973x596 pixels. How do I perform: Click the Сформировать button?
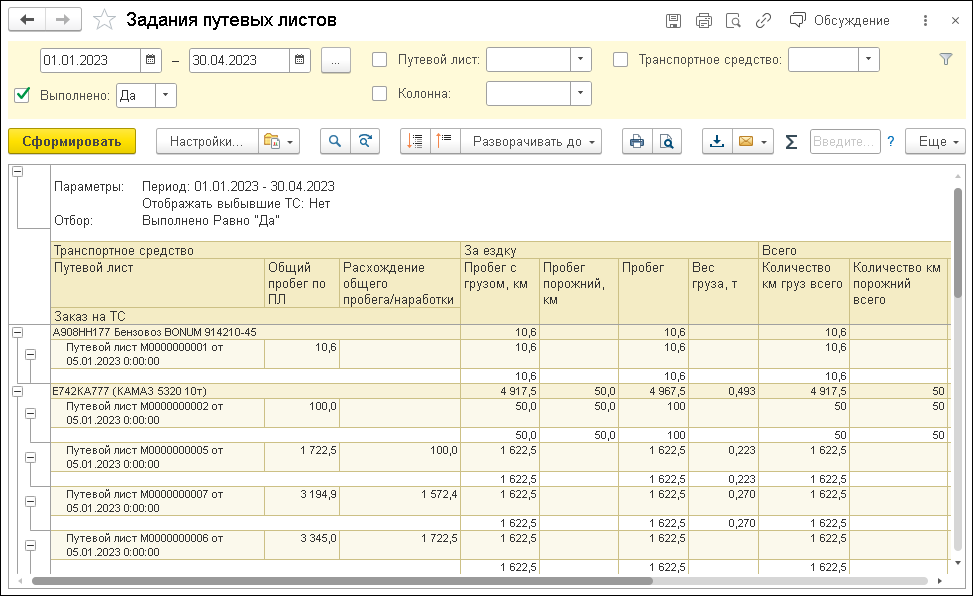[72, 142]
